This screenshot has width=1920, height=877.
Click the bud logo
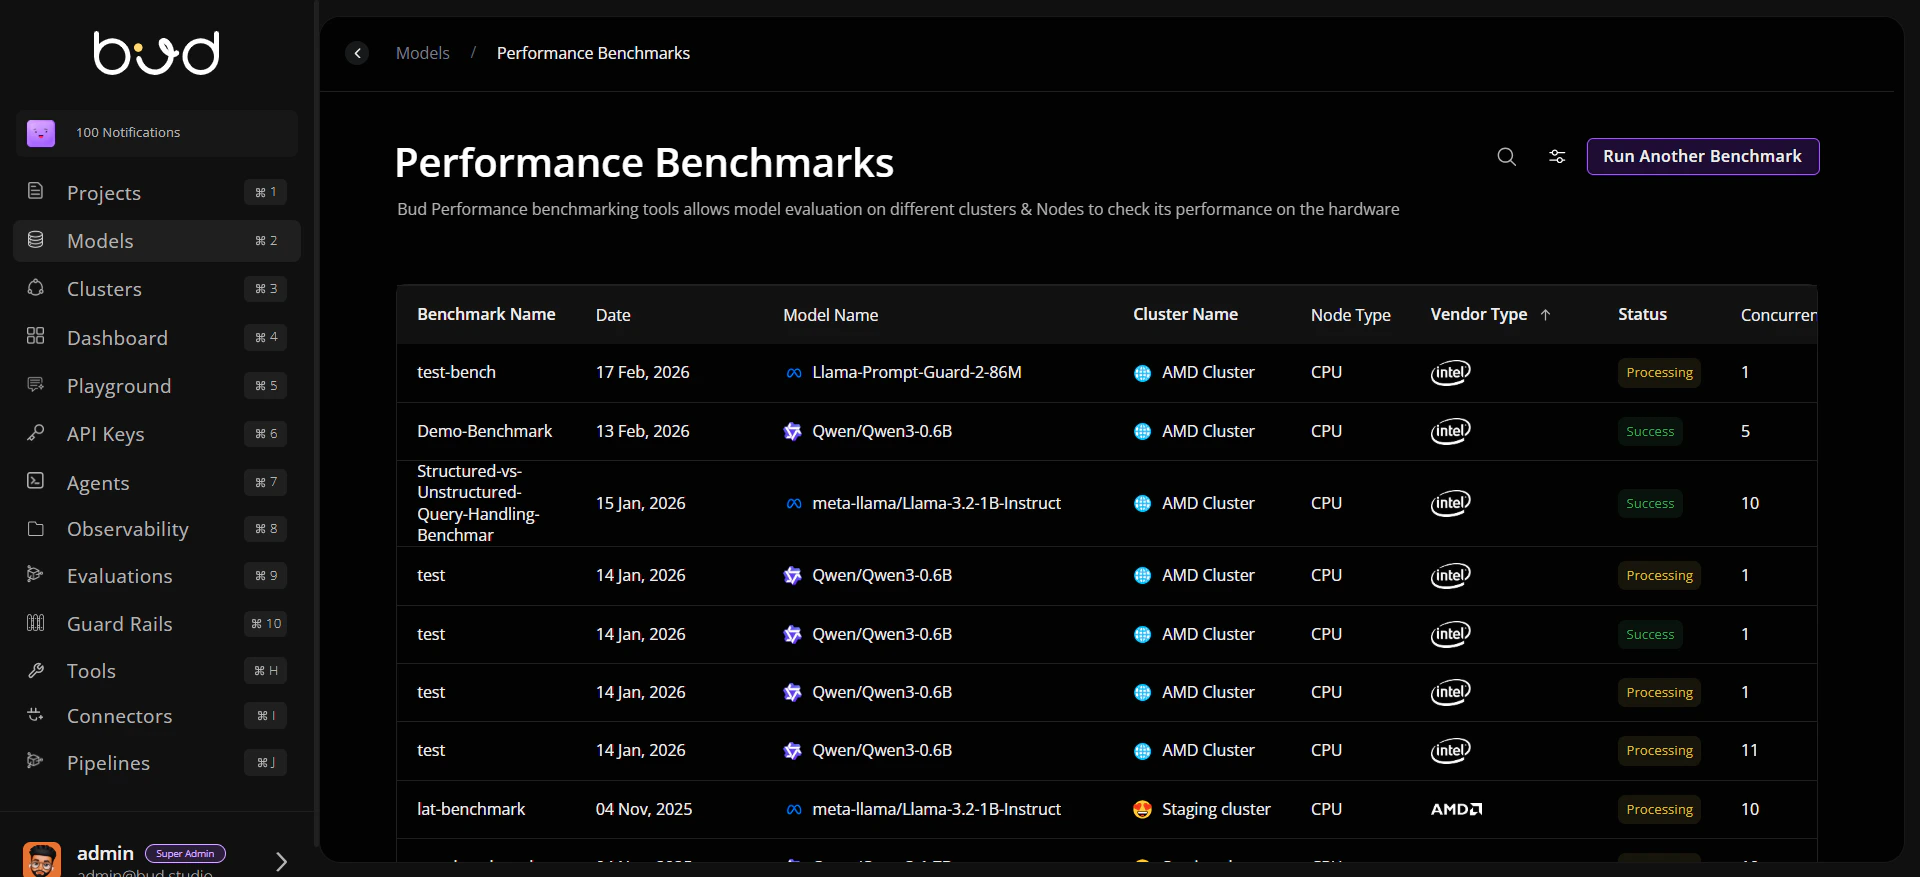coord(157,53)
